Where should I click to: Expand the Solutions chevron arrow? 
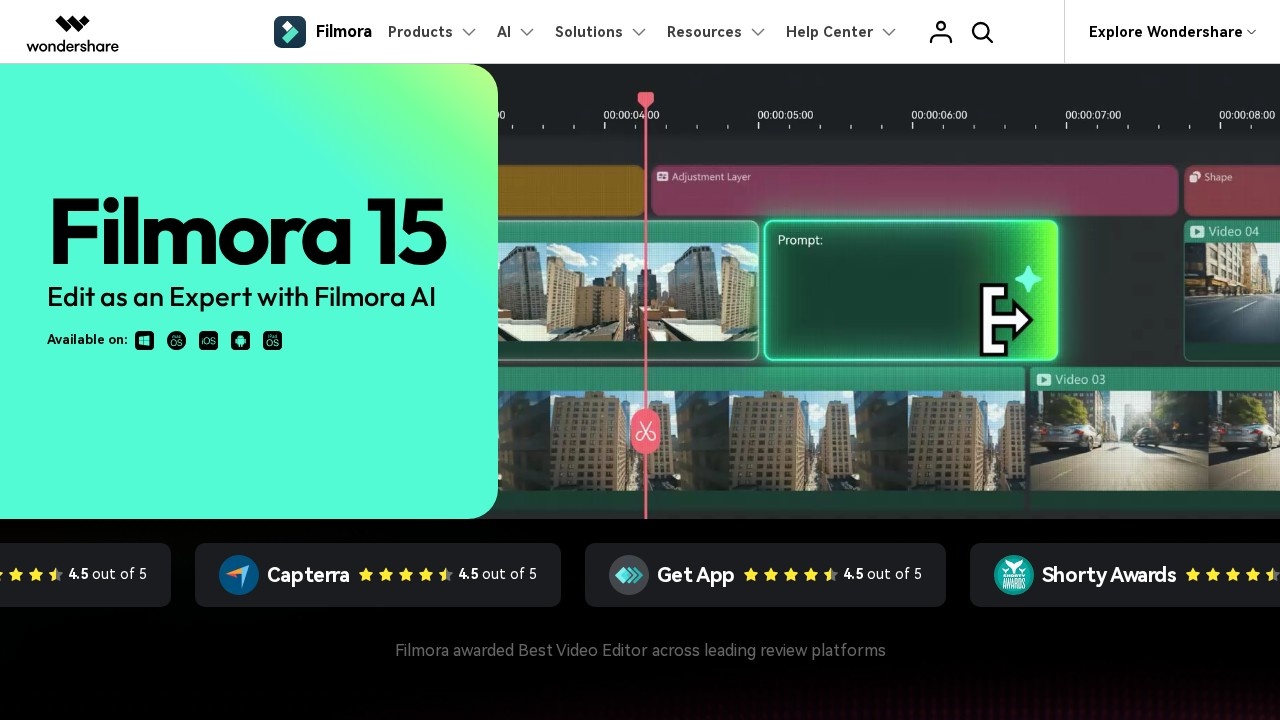(x=639, y=32)
